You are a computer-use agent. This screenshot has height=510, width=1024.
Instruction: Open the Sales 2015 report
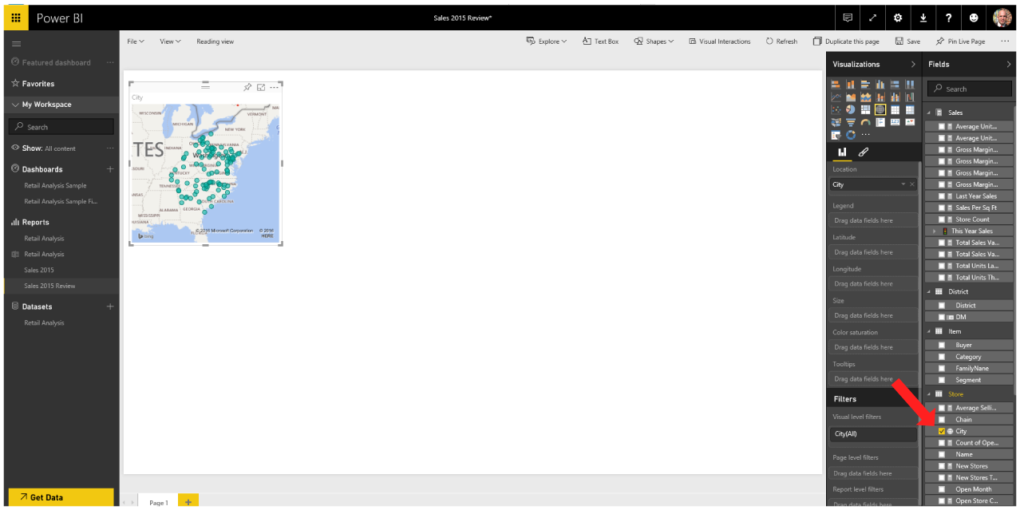tap(39, 270)
